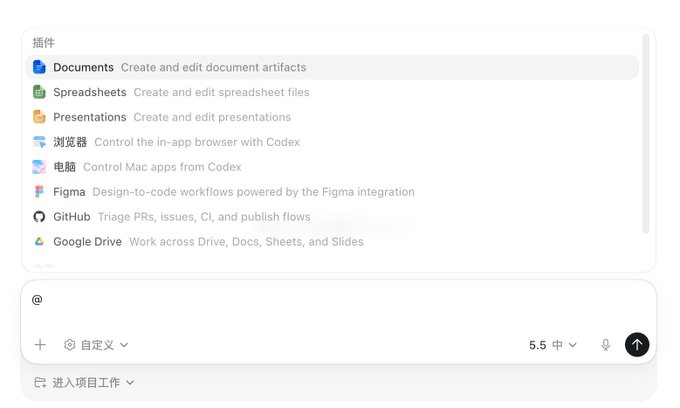Click the 插件 section heading
The width and height of the screenshot is (680, 408).
pos(43,42)
